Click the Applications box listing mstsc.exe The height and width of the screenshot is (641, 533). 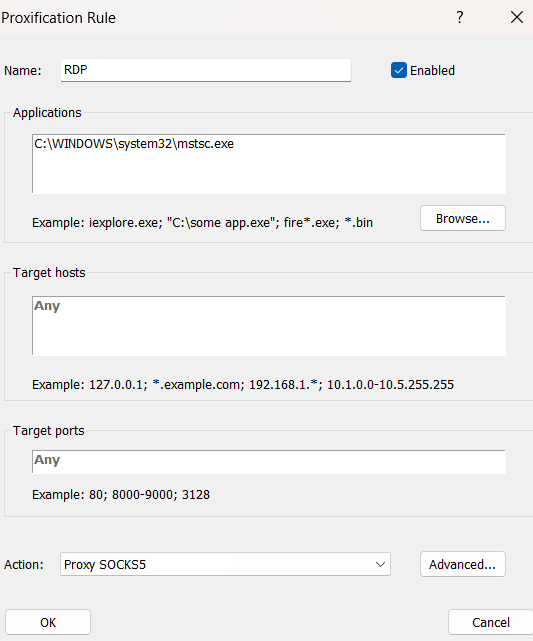point(269,164)
